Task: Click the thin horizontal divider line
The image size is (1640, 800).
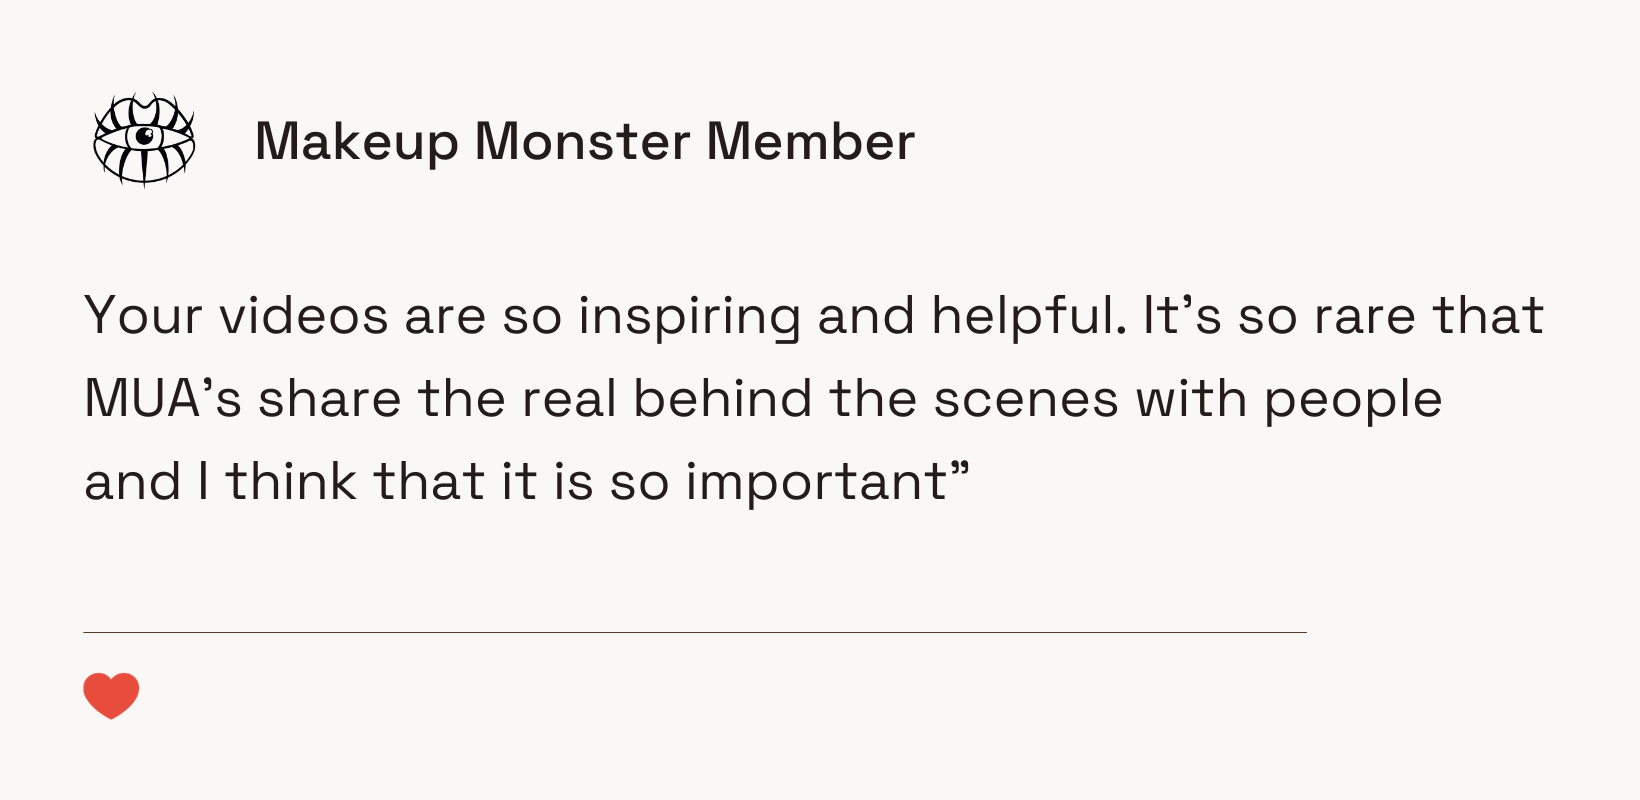Action: (x=695, y=632)
